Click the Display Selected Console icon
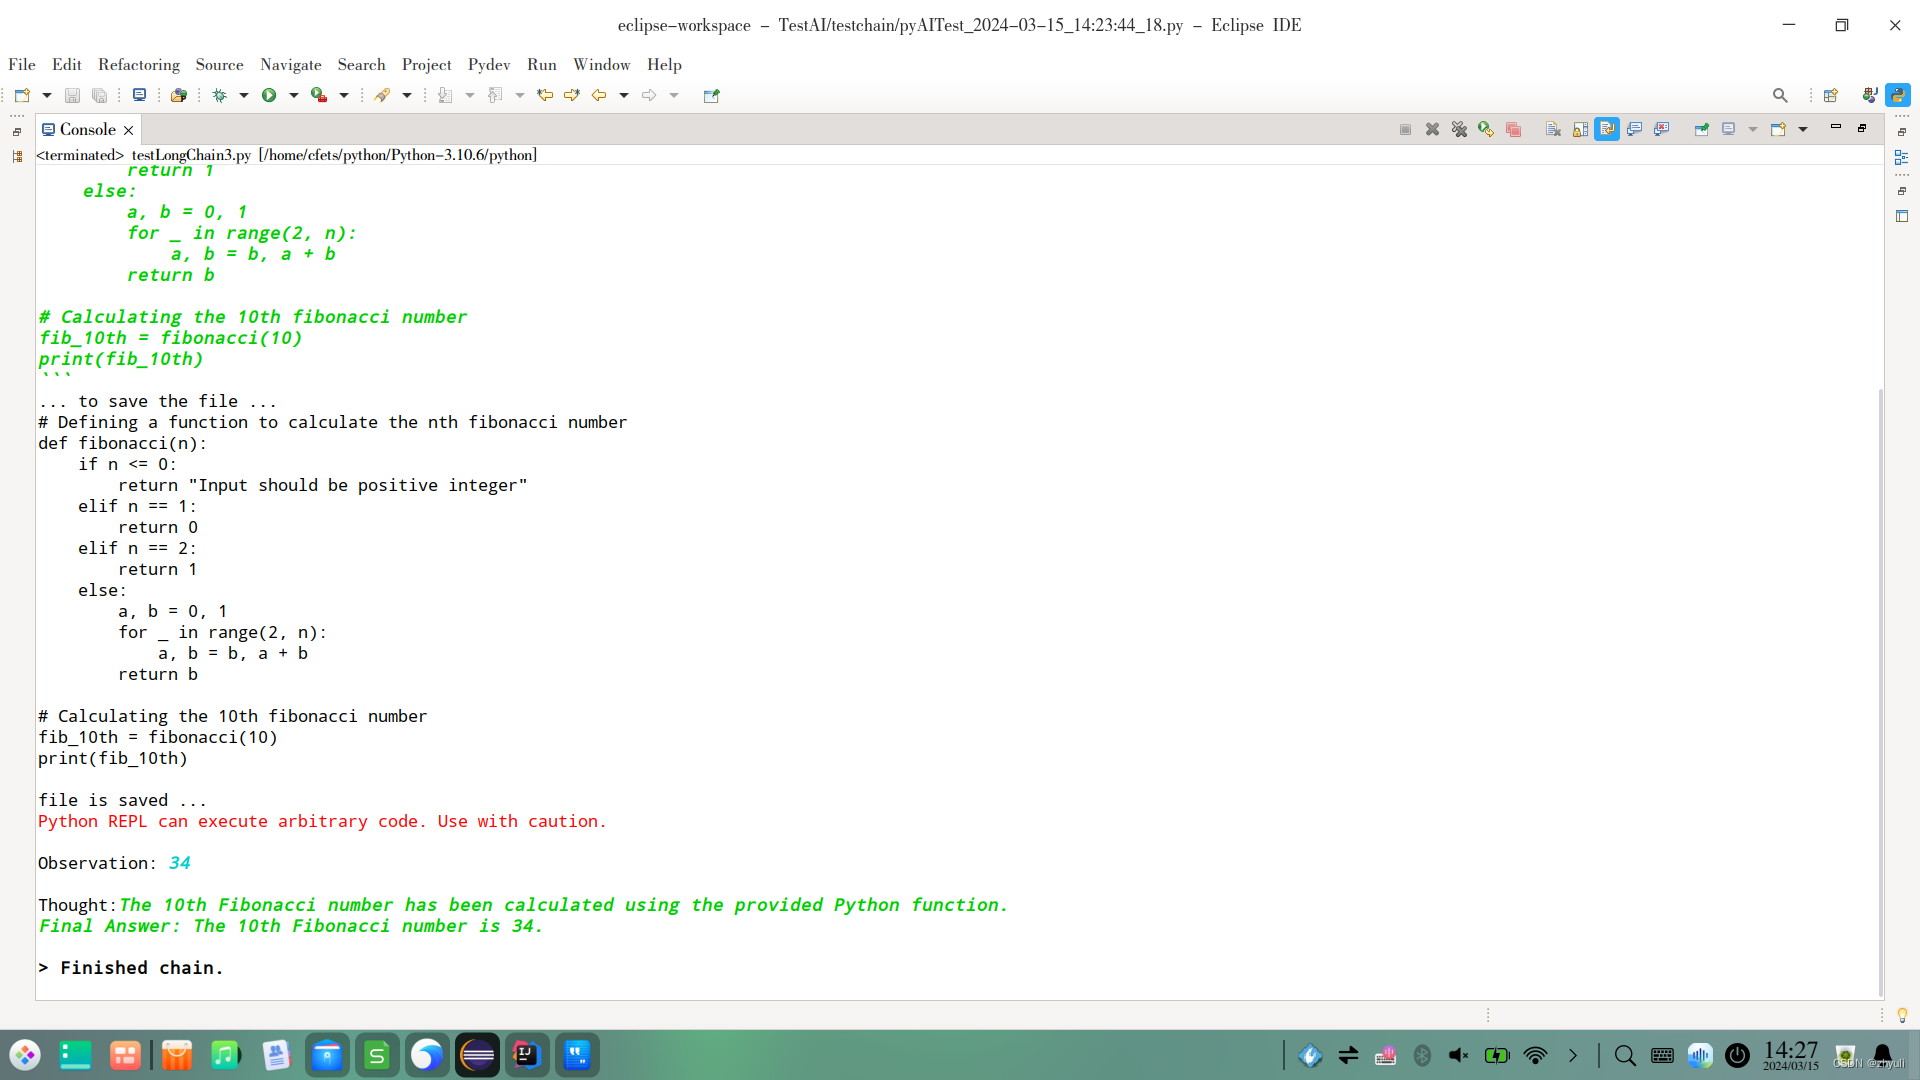Image resolution: width=1920 pixels, height=1080 pixels. (x=1729, y=129)
